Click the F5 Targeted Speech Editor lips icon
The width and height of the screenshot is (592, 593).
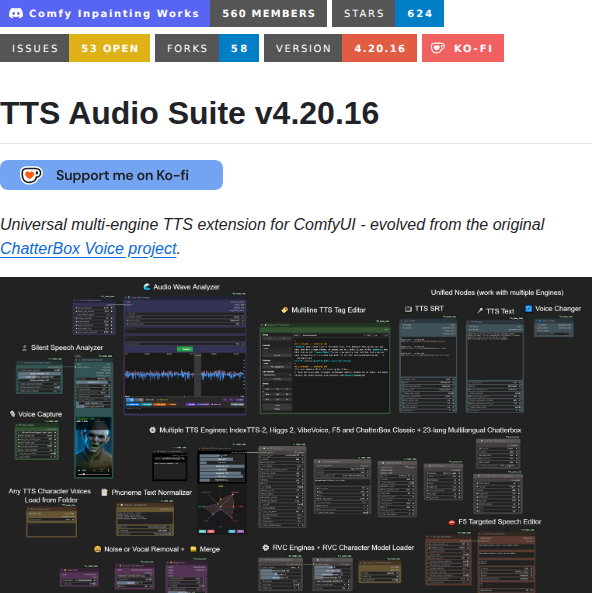click(x=451, y=522)
